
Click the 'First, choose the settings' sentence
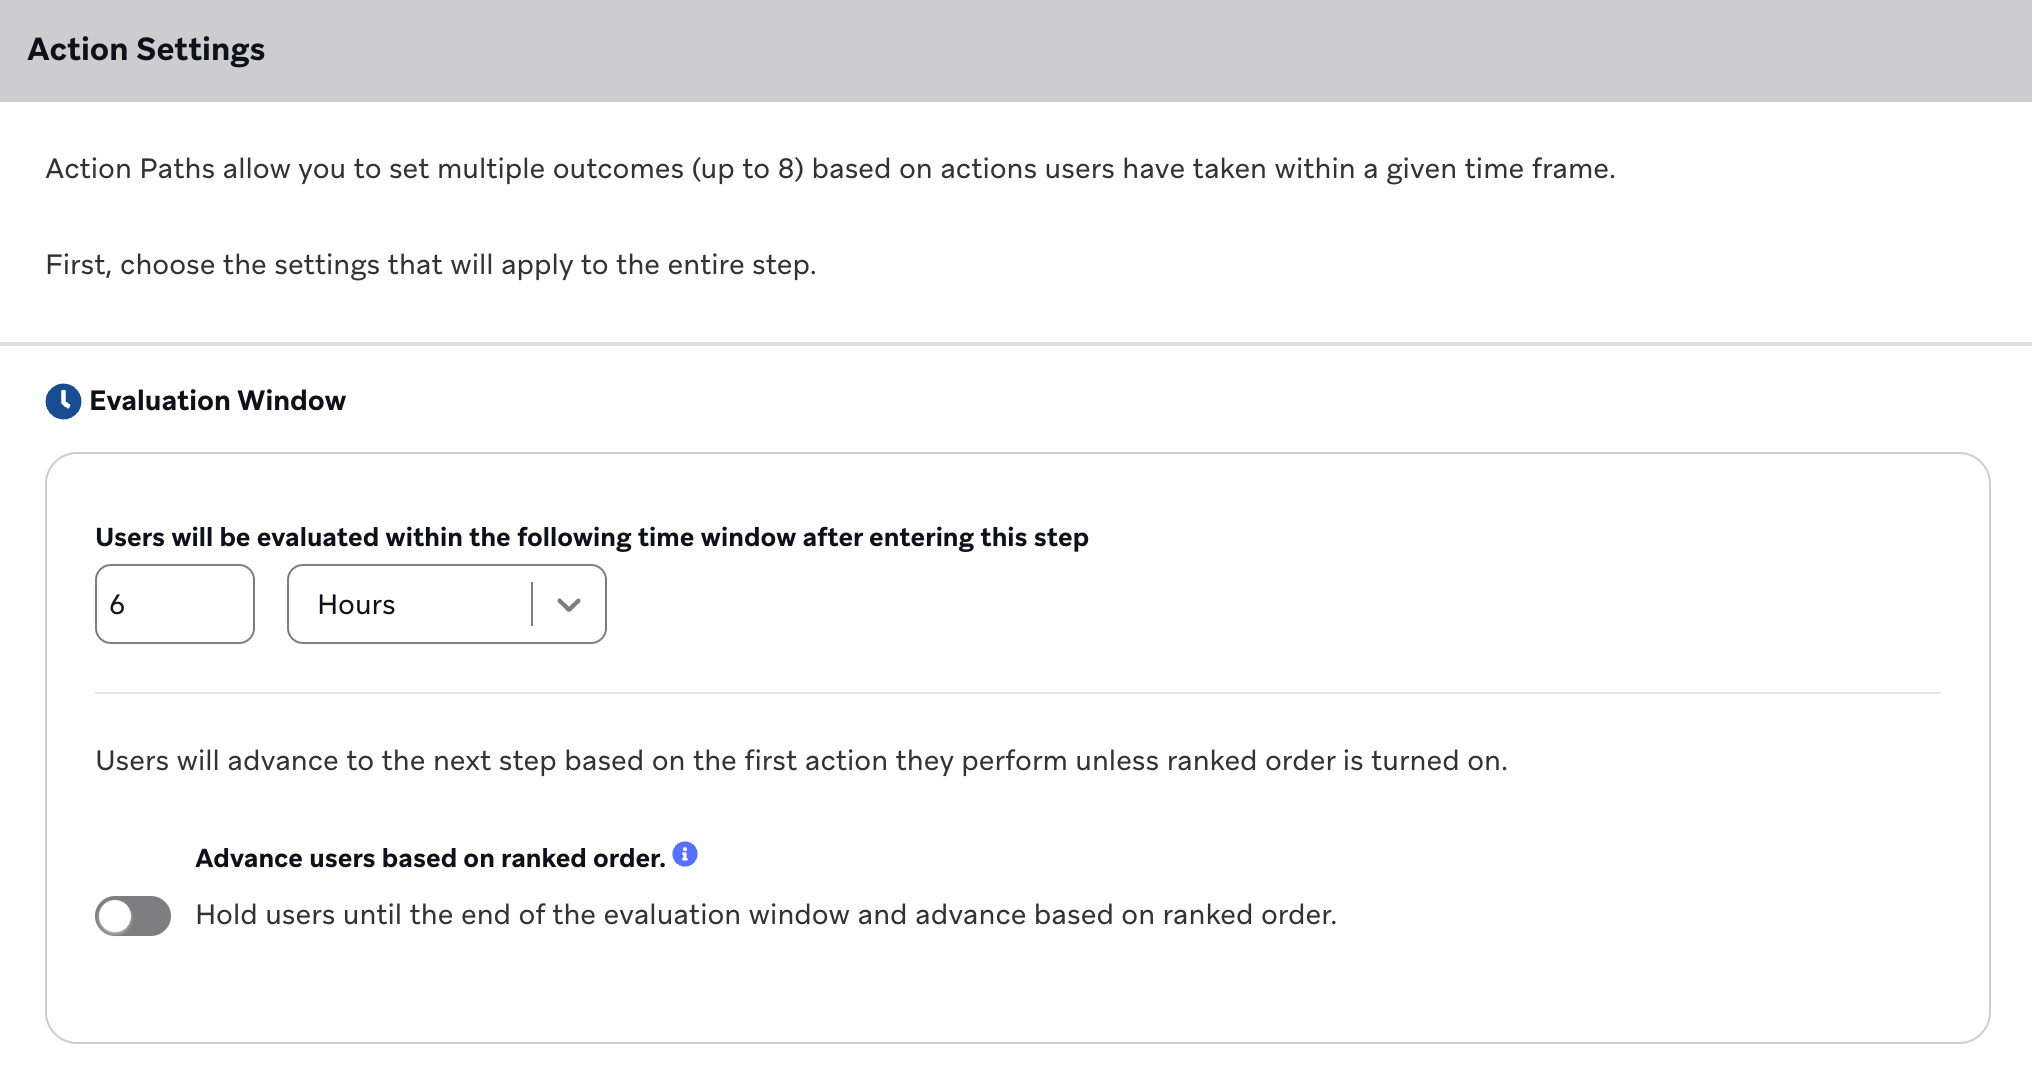point(431,265)
